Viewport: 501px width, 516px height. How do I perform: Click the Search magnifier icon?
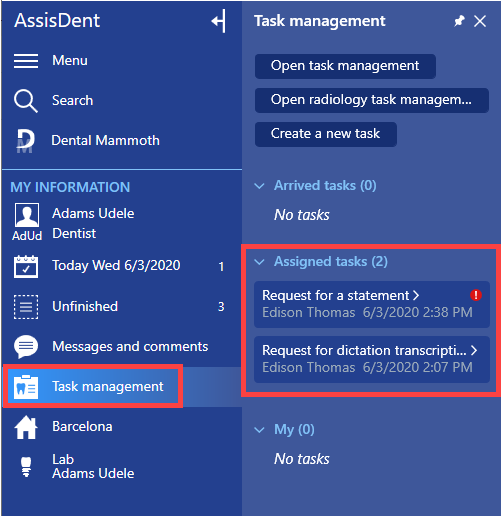coord(26,101)
